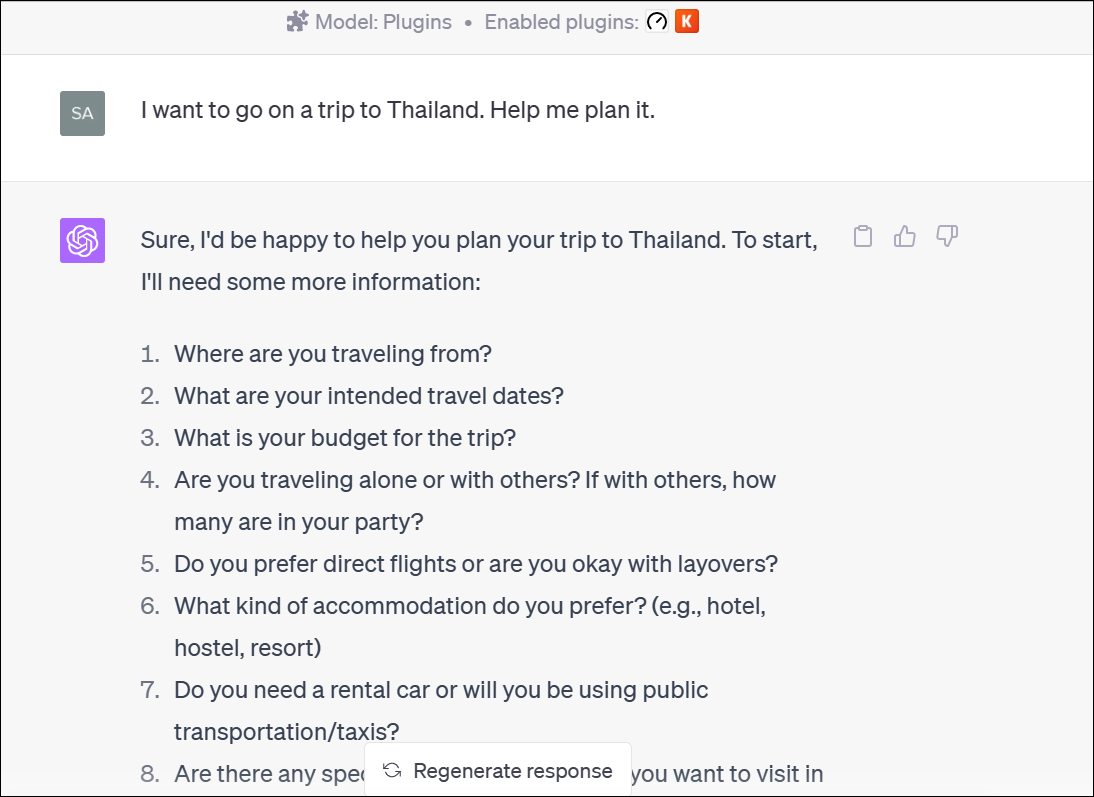Click the orange K plugin icon
The image size is (1094, 797).
click(x=687, y=22)
